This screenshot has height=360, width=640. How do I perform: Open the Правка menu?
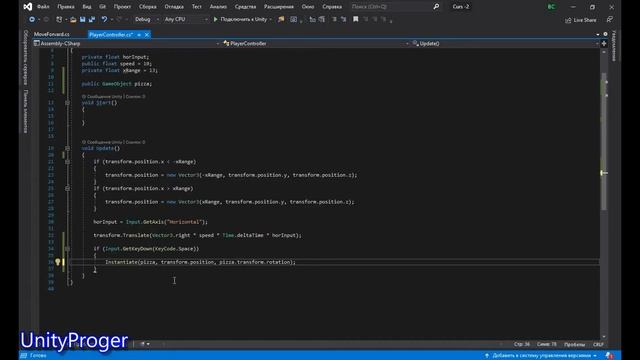[x=66, y=7]
